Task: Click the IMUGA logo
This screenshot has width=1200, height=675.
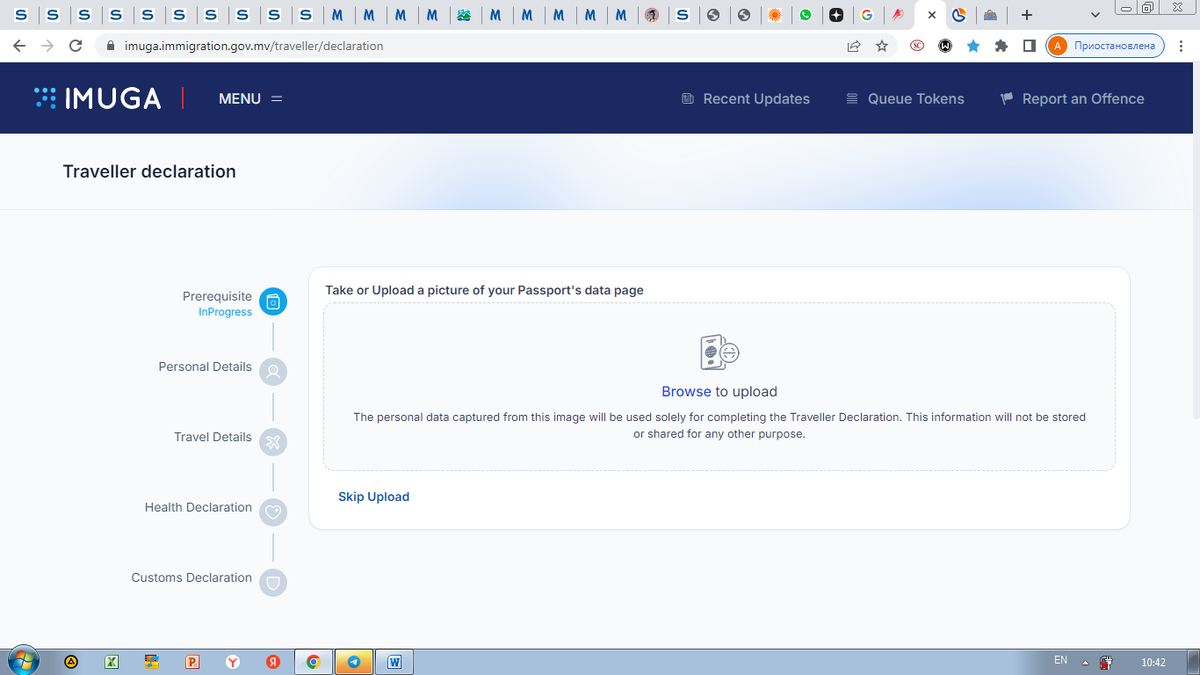Action: click(97, 98)
